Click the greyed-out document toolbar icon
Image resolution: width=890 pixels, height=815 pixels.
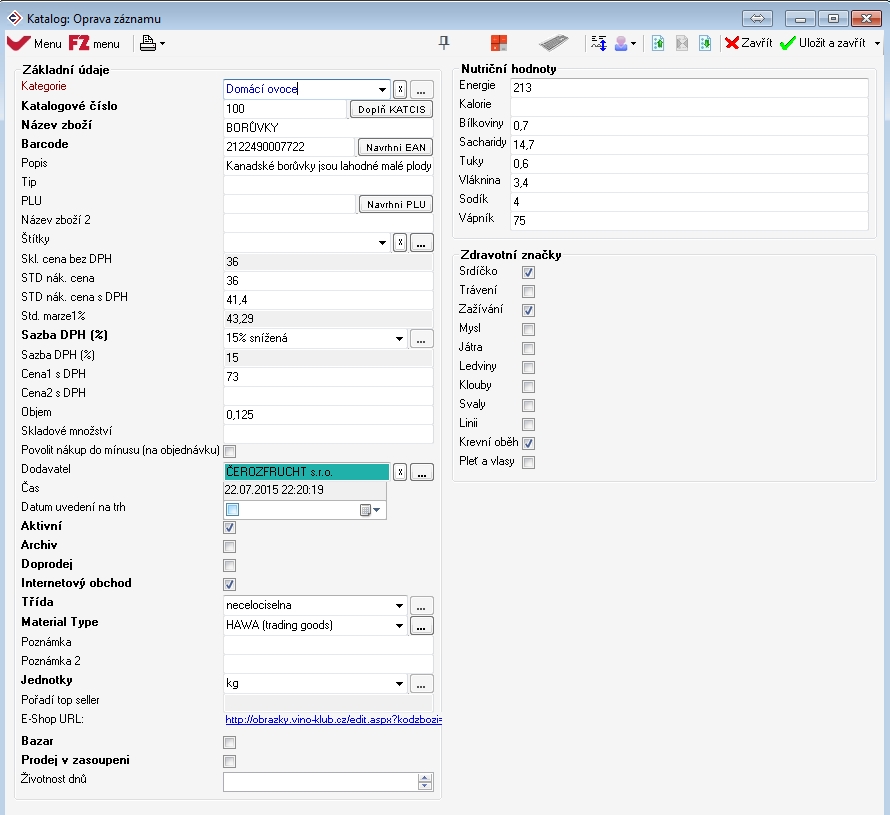point(682,43)
